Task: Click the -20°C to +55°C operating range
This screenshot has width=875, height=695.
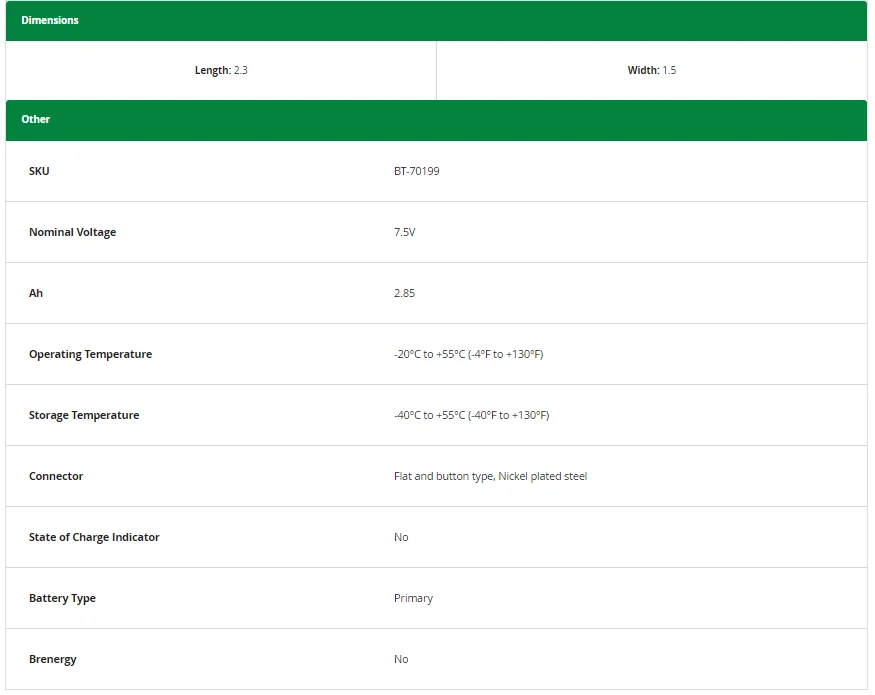Action: 468,354
